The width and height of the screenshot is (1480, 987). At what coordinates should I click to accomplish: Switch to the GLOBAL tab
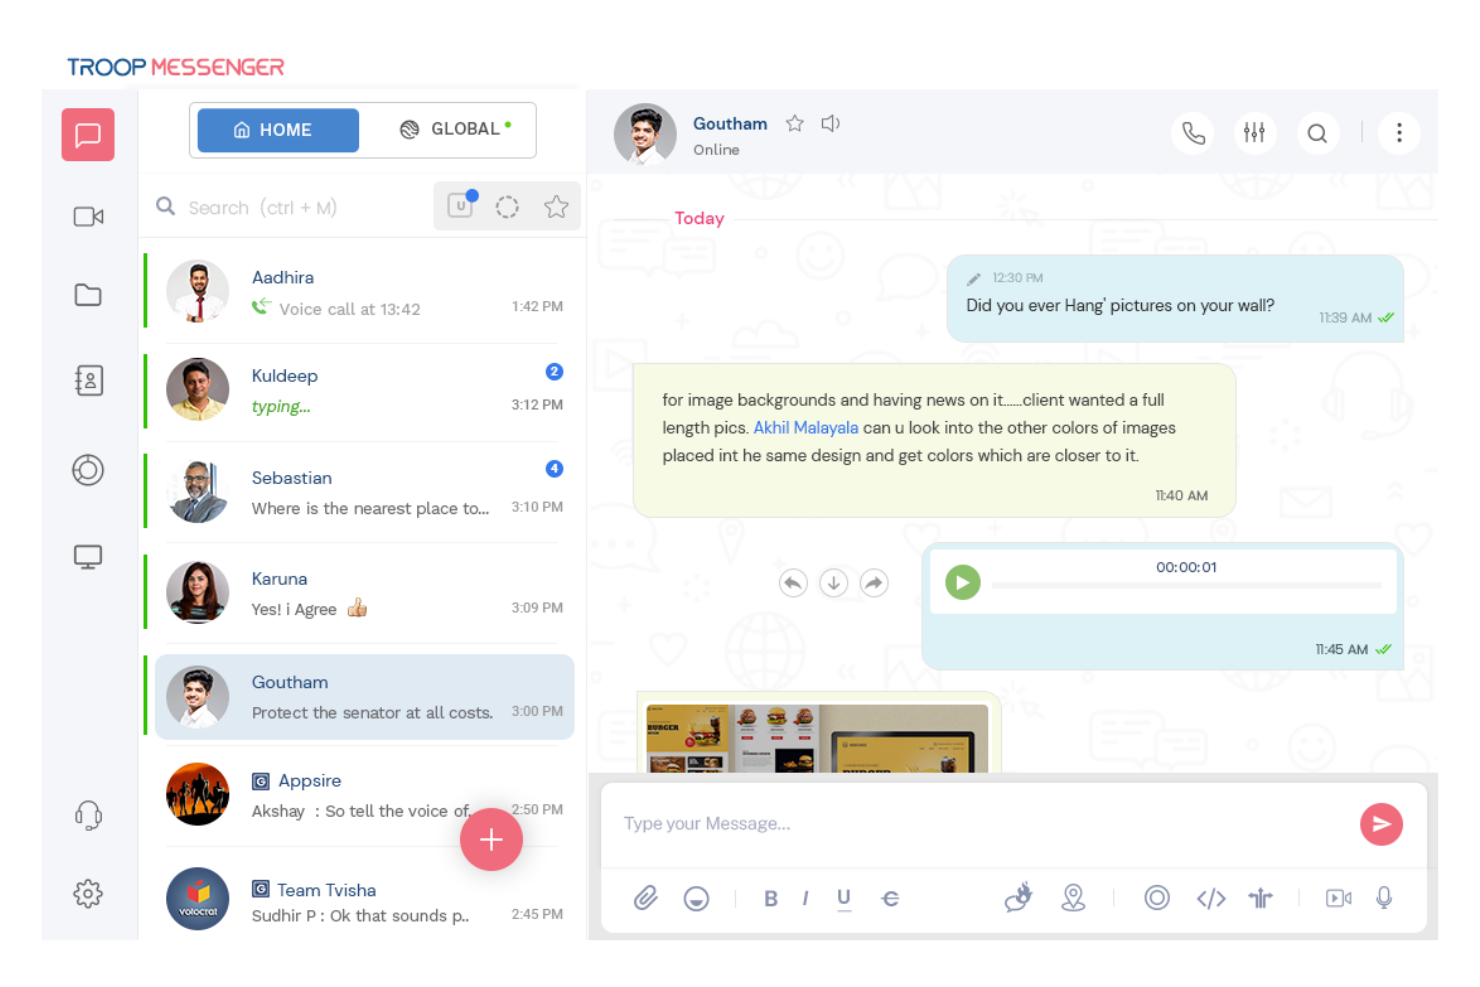coord(452,129)
